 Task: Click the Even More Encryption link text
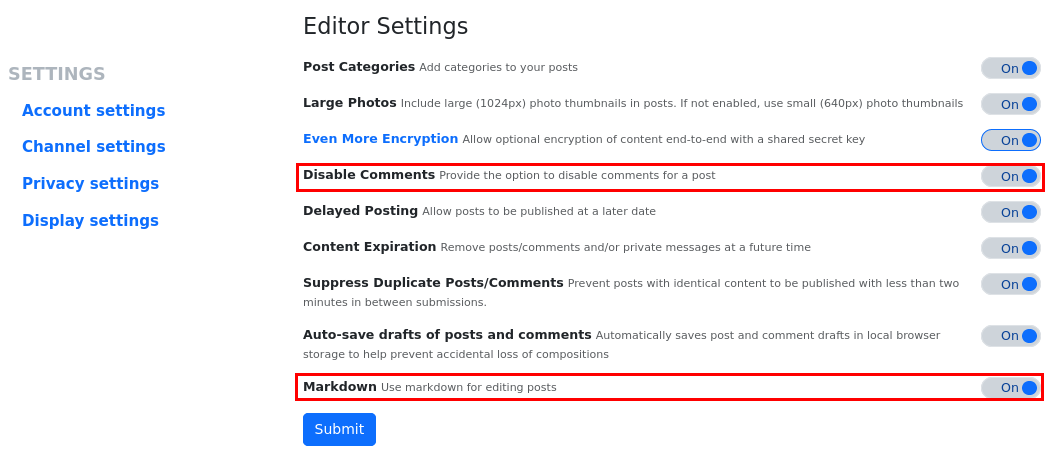(380, 139)
